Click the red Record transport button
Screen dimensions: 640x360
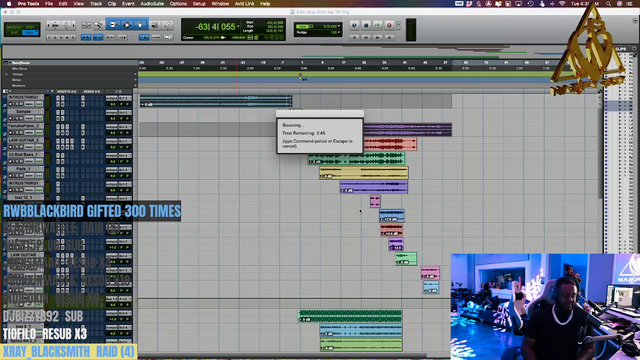(x=389, y=26)
